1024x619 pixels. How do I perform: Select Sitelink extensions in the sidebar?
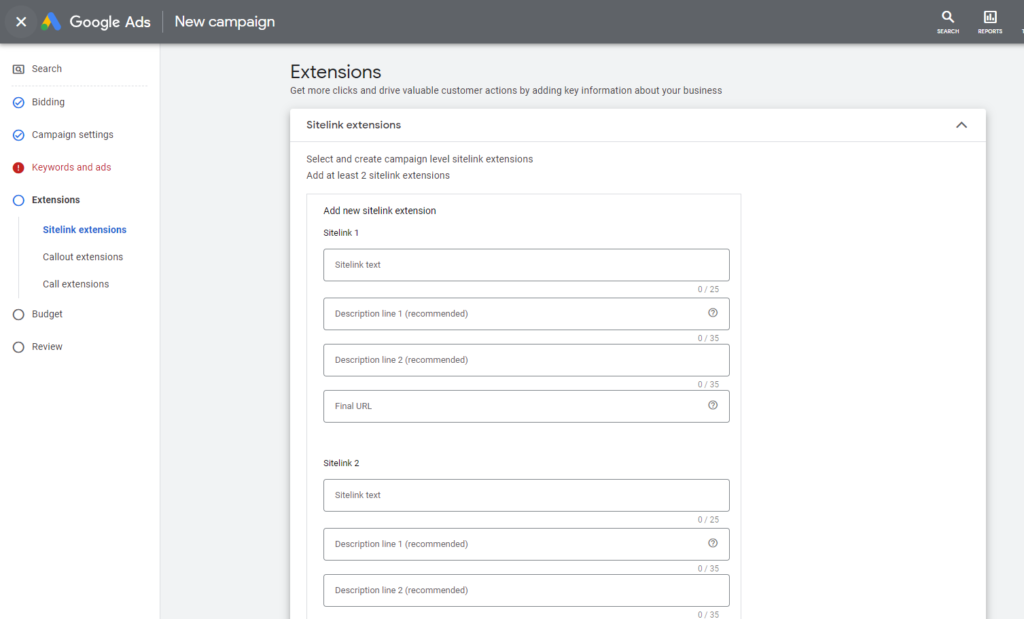coord(85,230)
